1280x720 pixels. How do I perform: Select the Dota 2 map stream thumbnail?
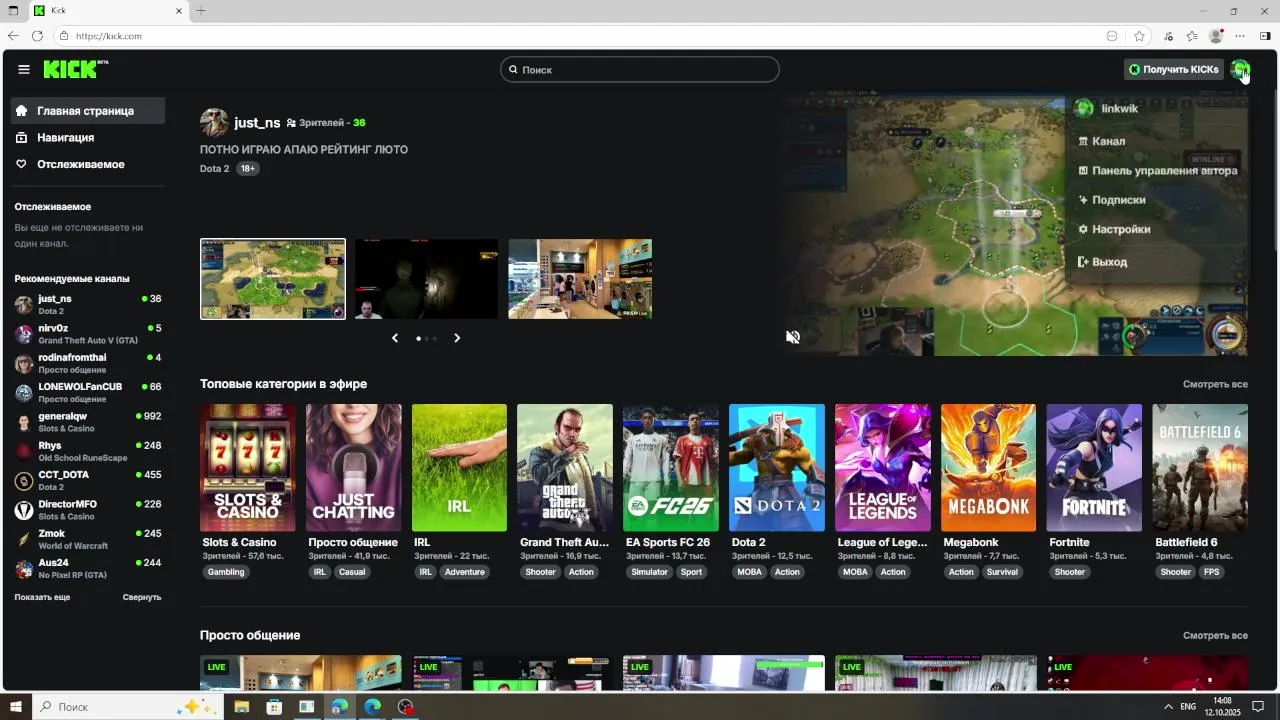point(273,279)
